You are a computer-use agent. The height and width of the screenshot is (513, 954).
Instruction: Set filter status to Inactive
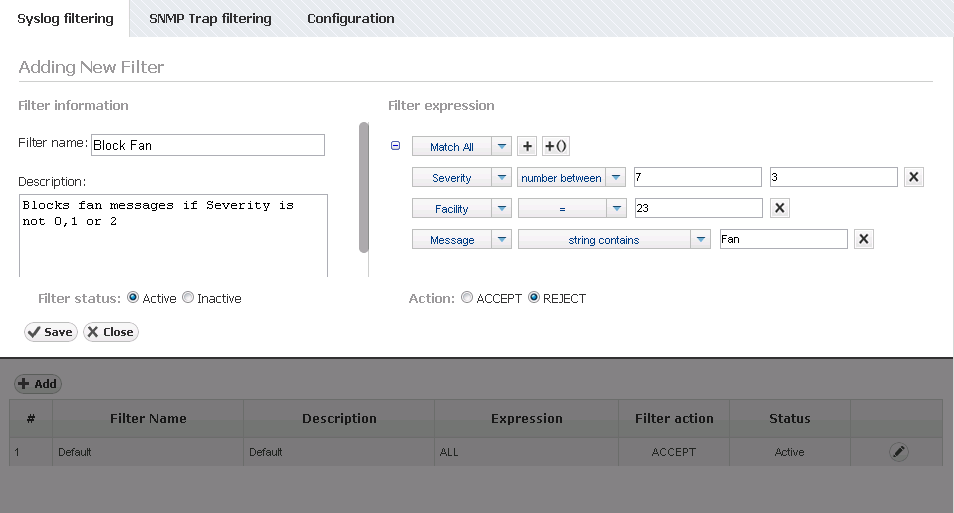[x=188, y=298]
